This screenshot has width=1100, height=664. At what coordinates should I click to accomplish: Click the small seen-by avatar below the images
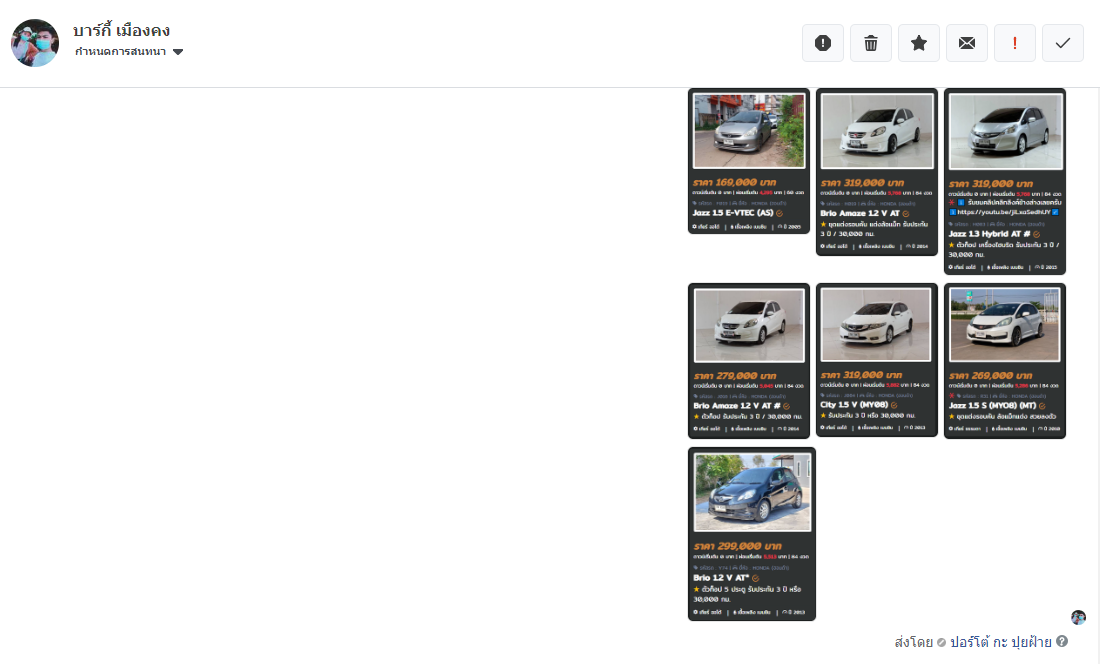[x=1078, y=617]
